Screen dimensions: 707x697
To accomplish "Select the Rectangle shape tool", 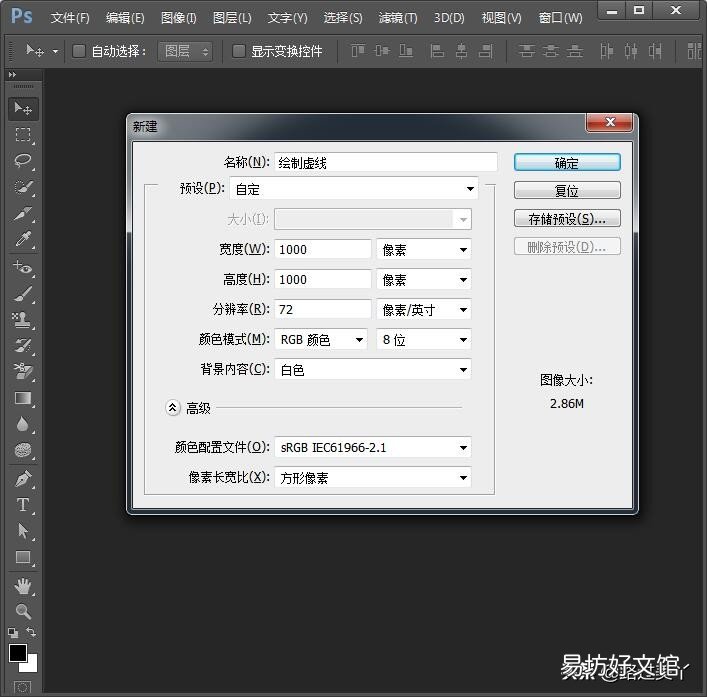I will pos(23,557).
